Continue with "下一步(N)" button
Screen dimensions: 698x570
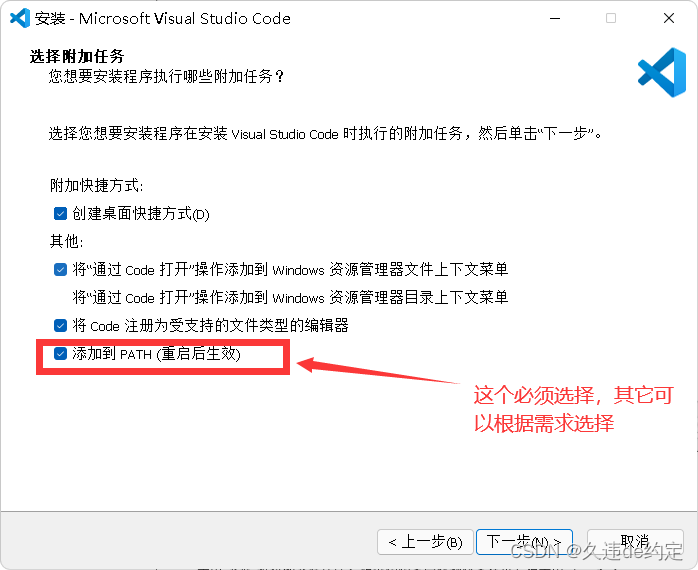point(524,542)
